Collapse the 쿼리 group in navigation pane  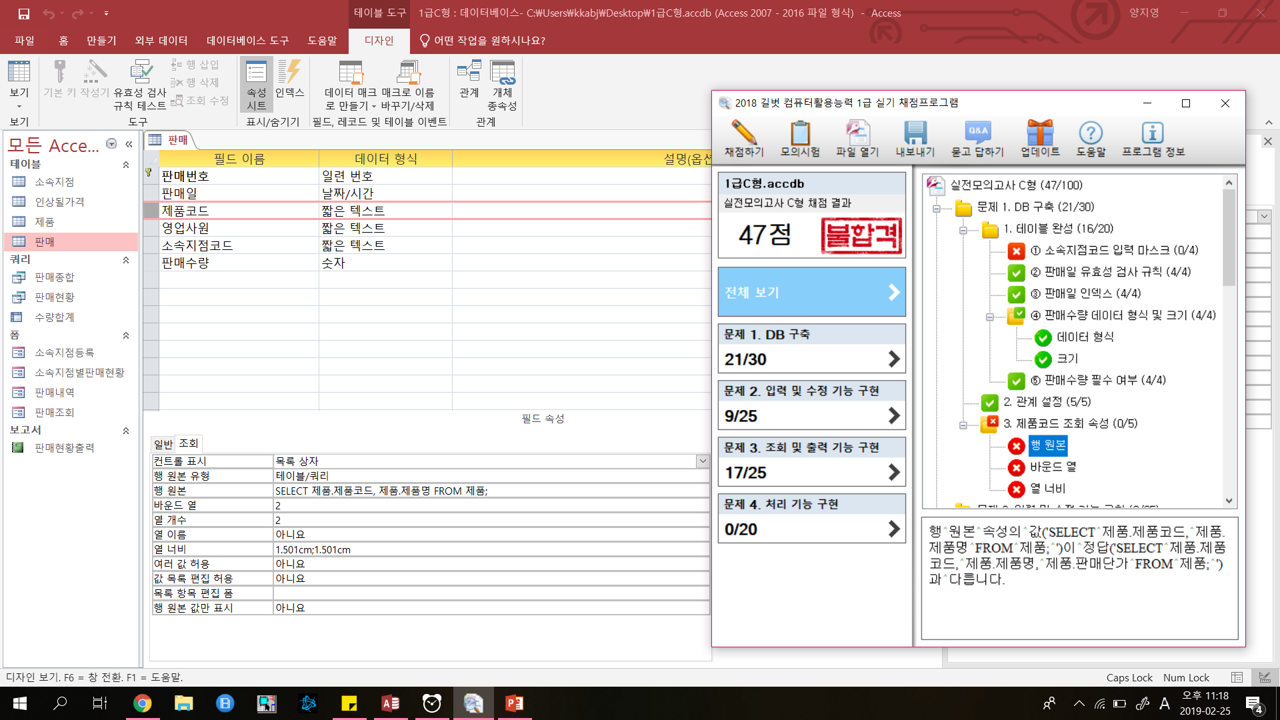[126, 260]
